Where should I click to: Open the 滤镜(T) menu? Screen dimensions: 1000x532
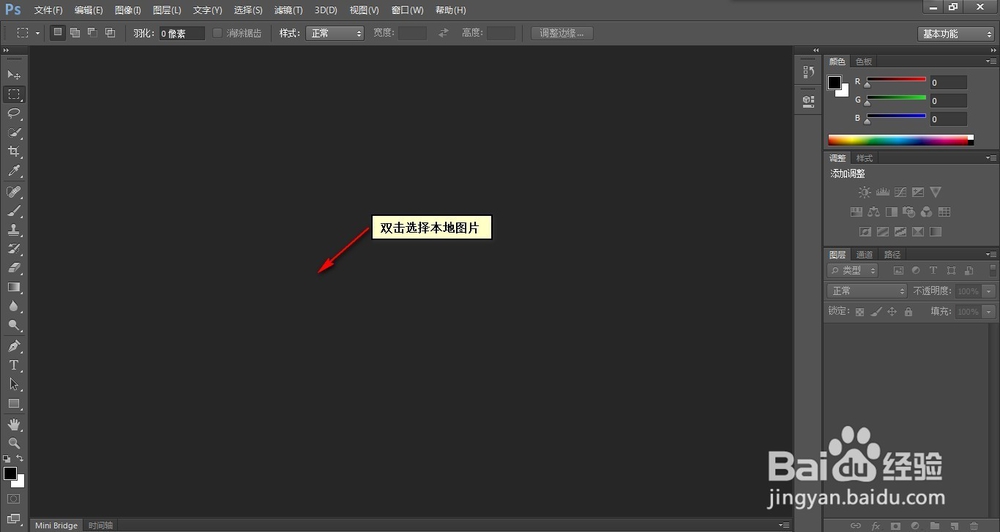pyautogui.click(x=288, y=10)
